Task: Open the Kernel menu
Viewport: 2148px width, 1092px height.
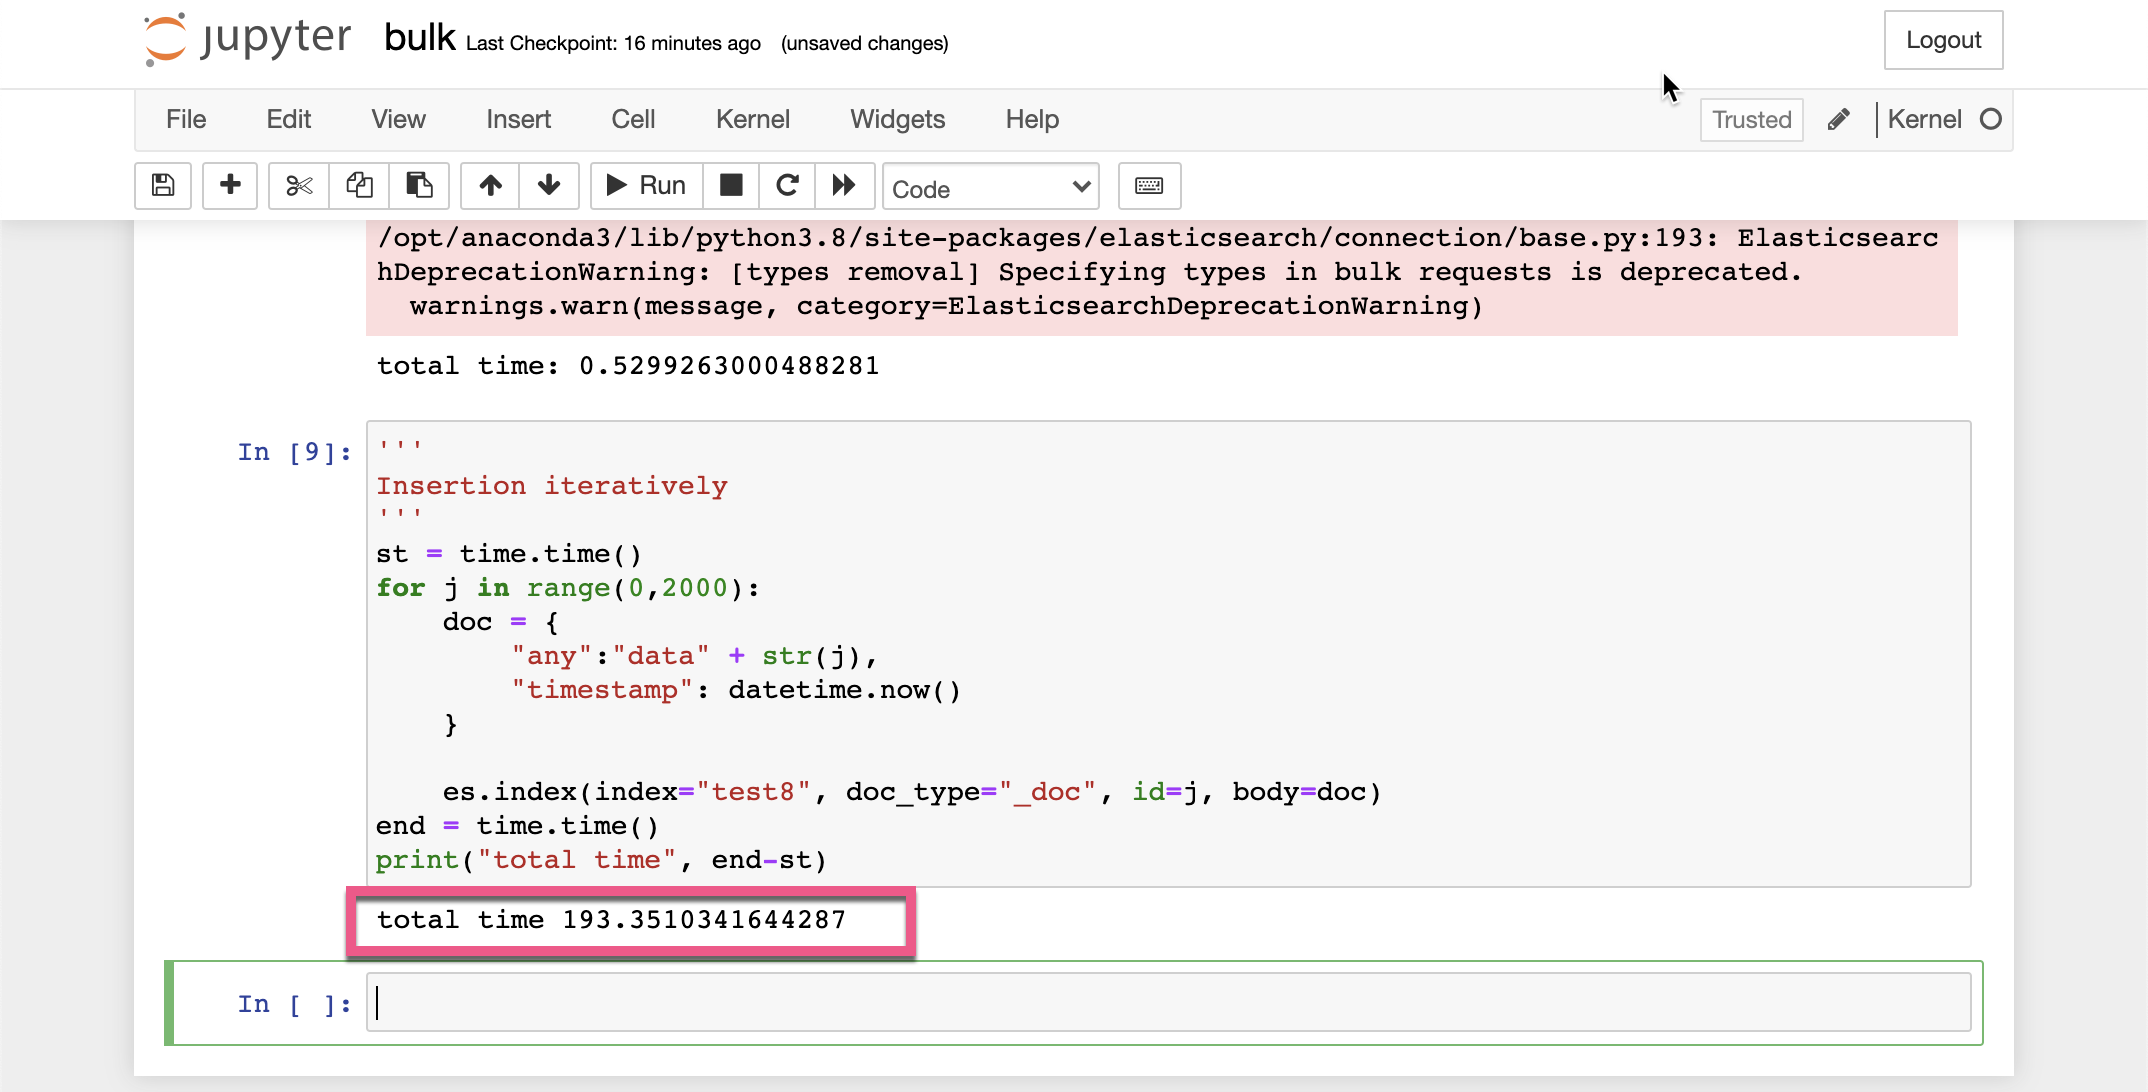Action: pyautogui.click(x=752, y=119)
